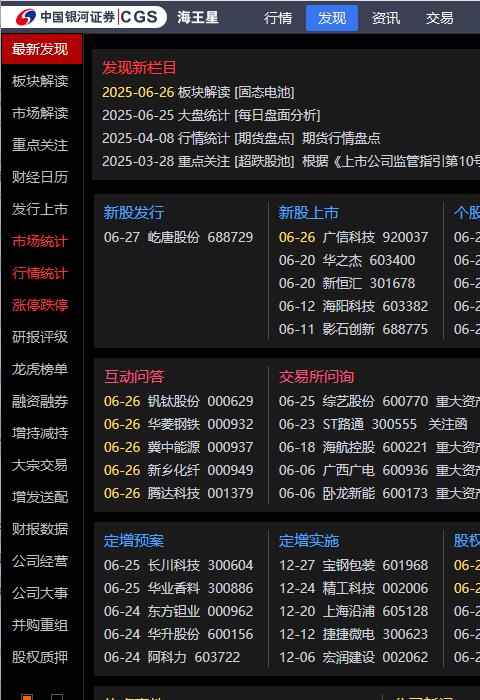This screenshot has height=700, width=480.
Task: Click the 海王星 title label
Action: [198, 17]
